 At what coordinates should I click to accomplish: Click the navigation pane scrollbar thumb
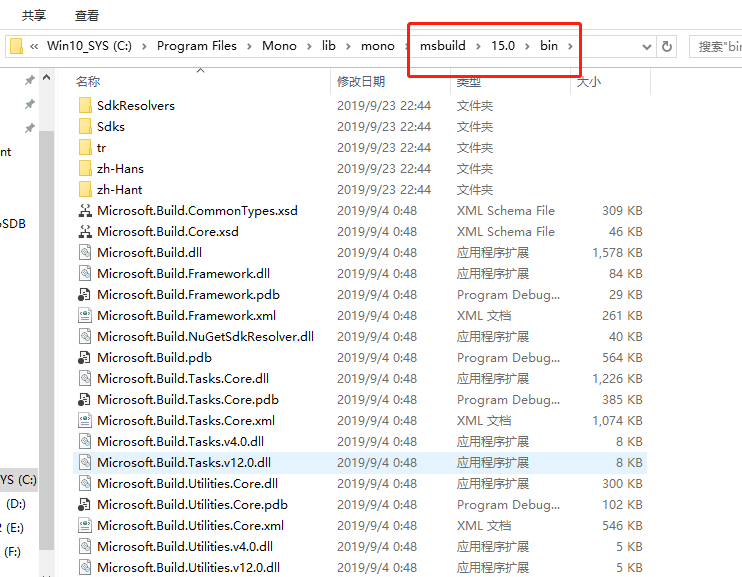(x=46, y=341)
